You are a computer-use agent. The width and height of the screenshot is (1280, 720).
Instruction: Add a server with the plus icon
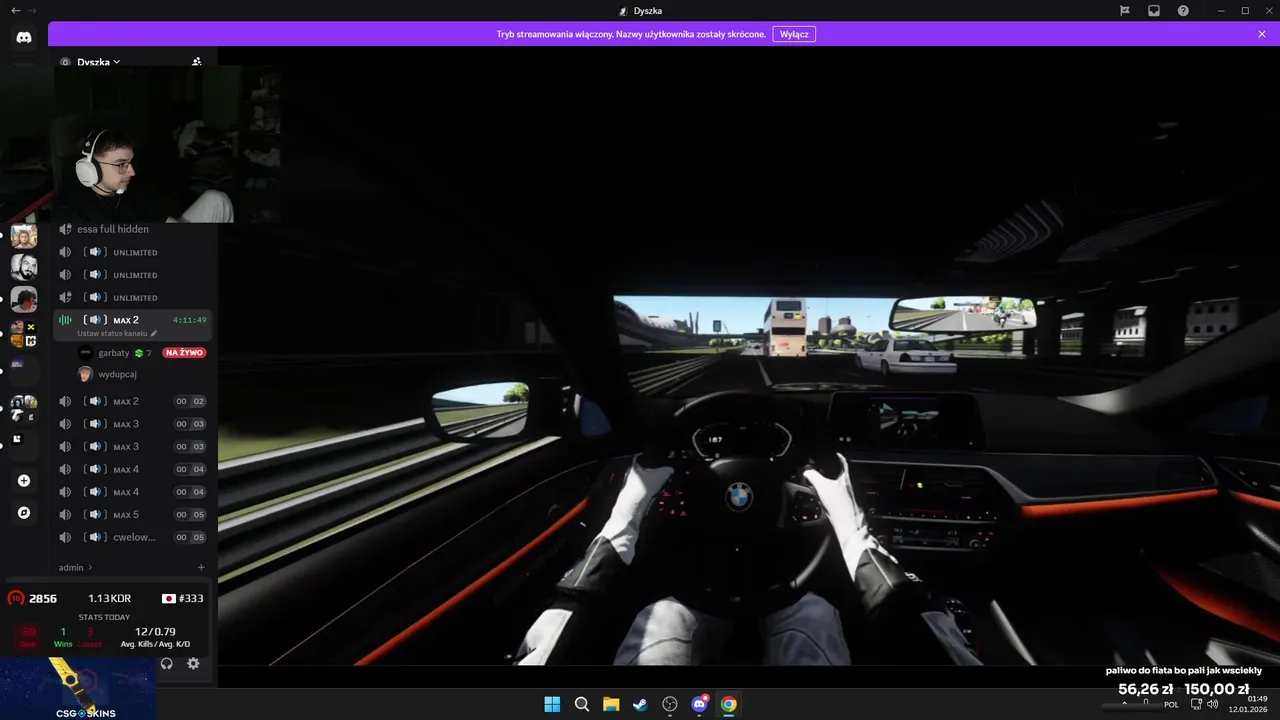click(x=24, y=481)
